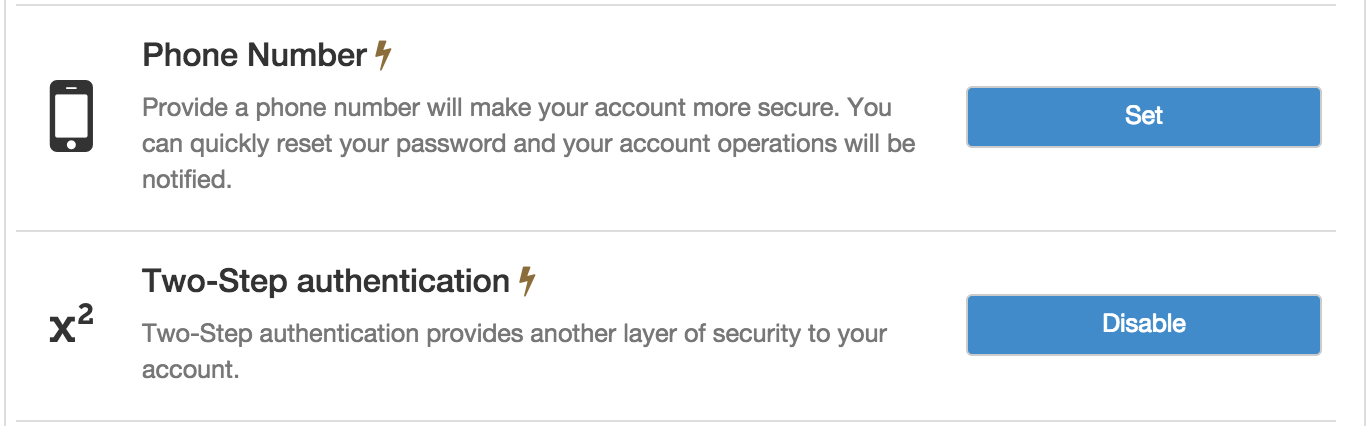The width and height of the screenshot is (1366, 426).
Task: Click the lightning bolt beside Two-Step authentication
Action: tap(528, 281)
